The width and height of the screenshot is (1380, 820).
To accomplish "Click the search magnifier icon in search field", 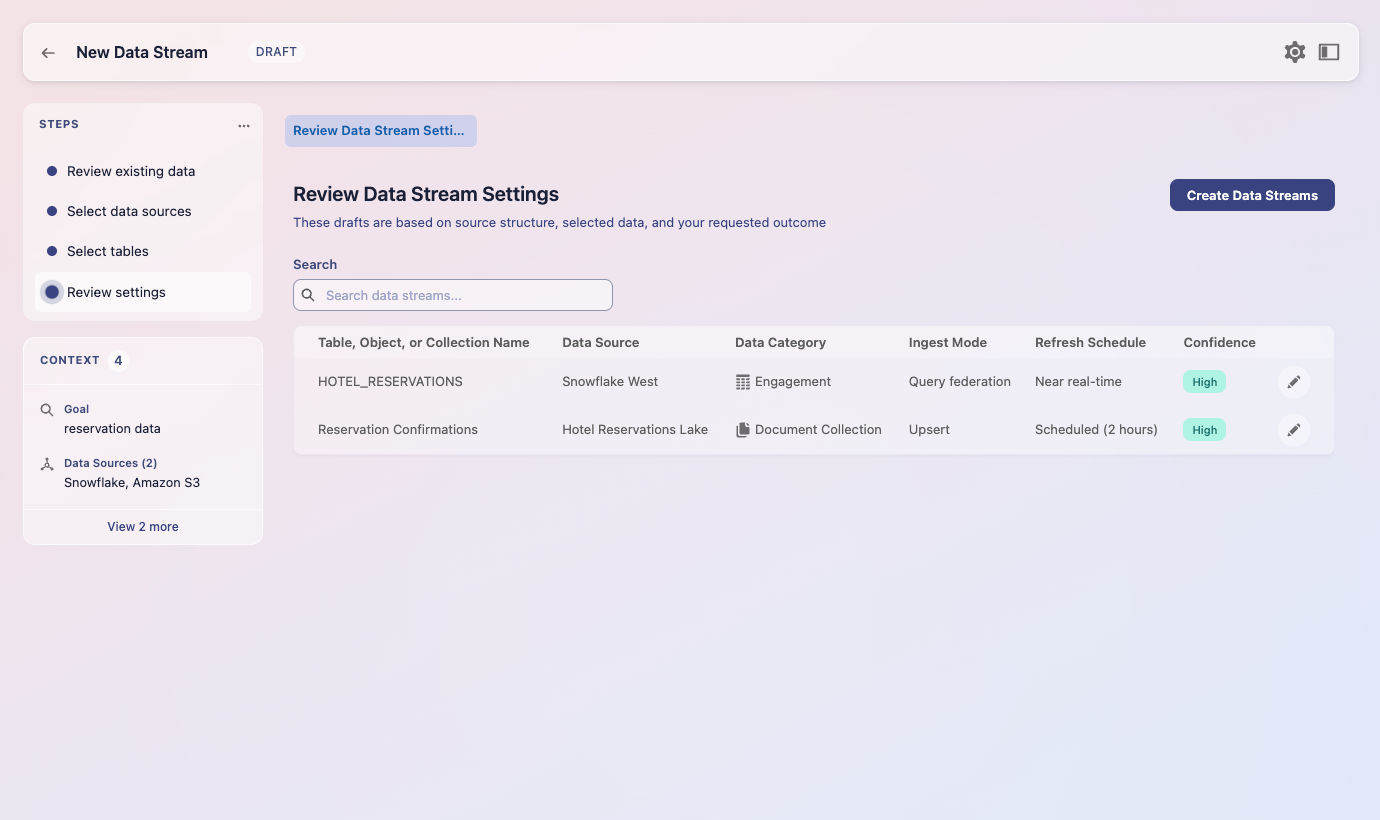I will (x=308, y=295).
